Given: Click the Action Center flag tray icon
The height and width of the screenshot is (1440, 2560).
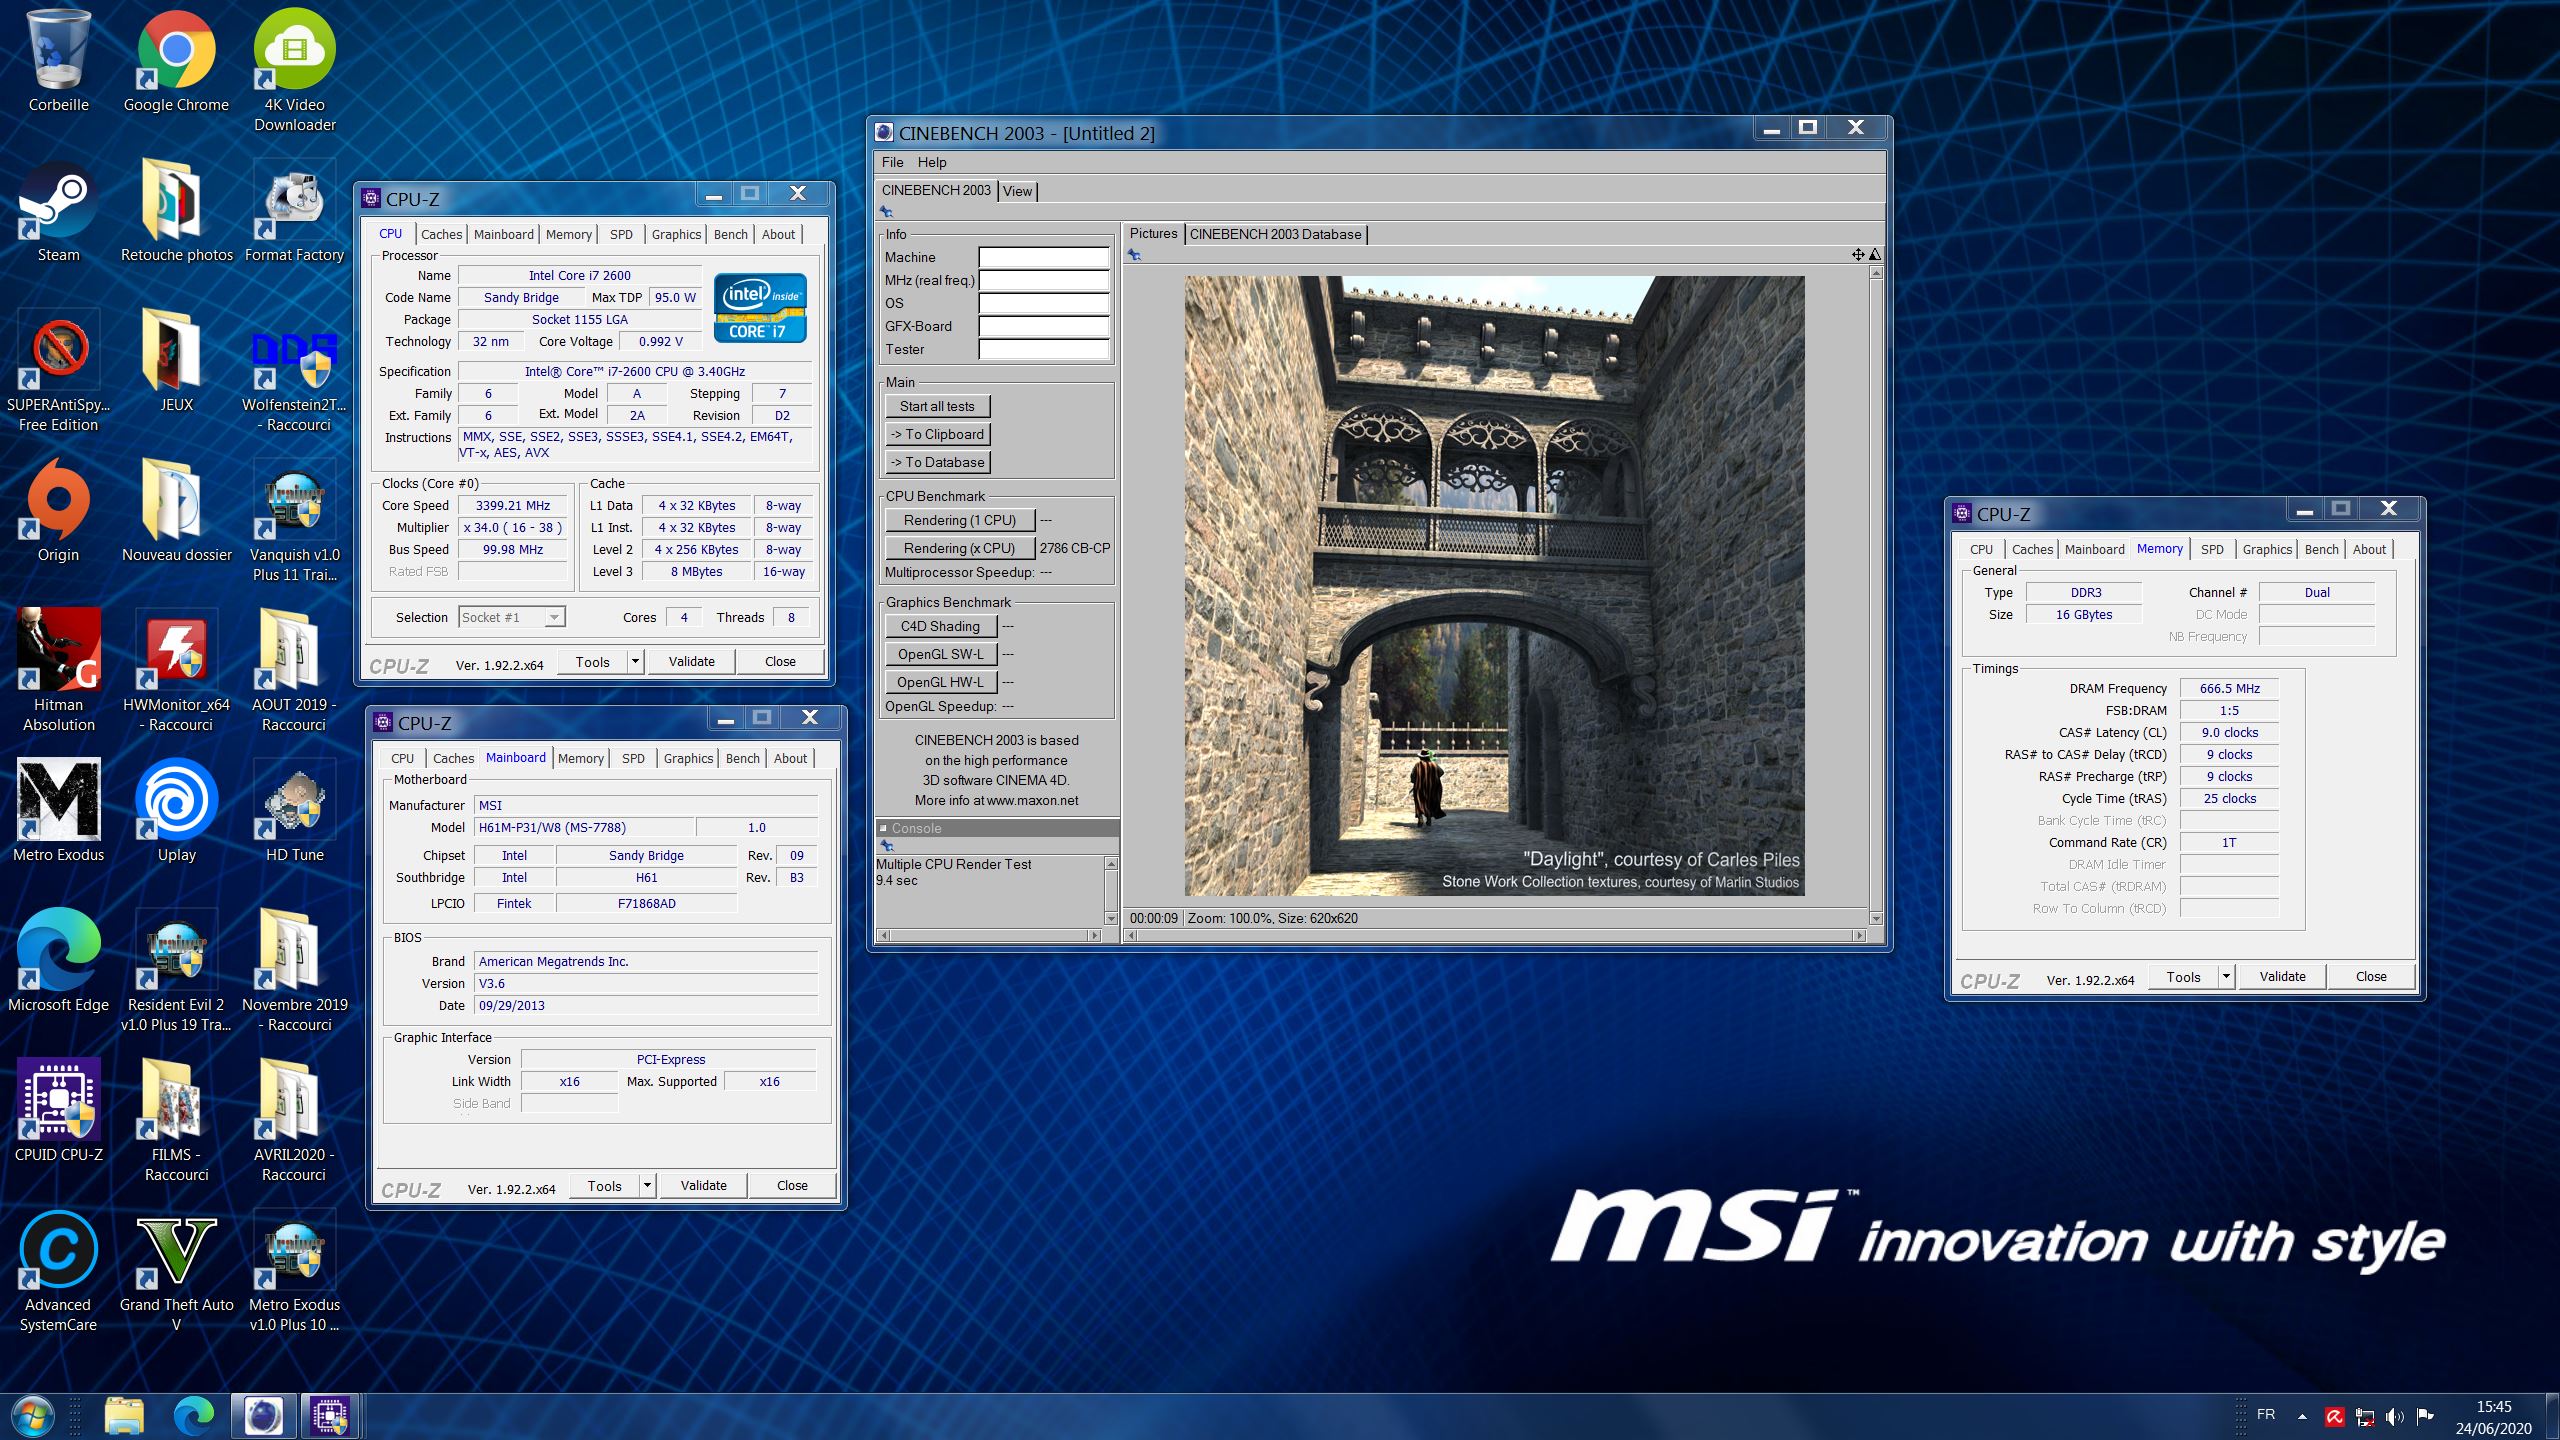Looking at the screenshot, I should 2424,1416.
